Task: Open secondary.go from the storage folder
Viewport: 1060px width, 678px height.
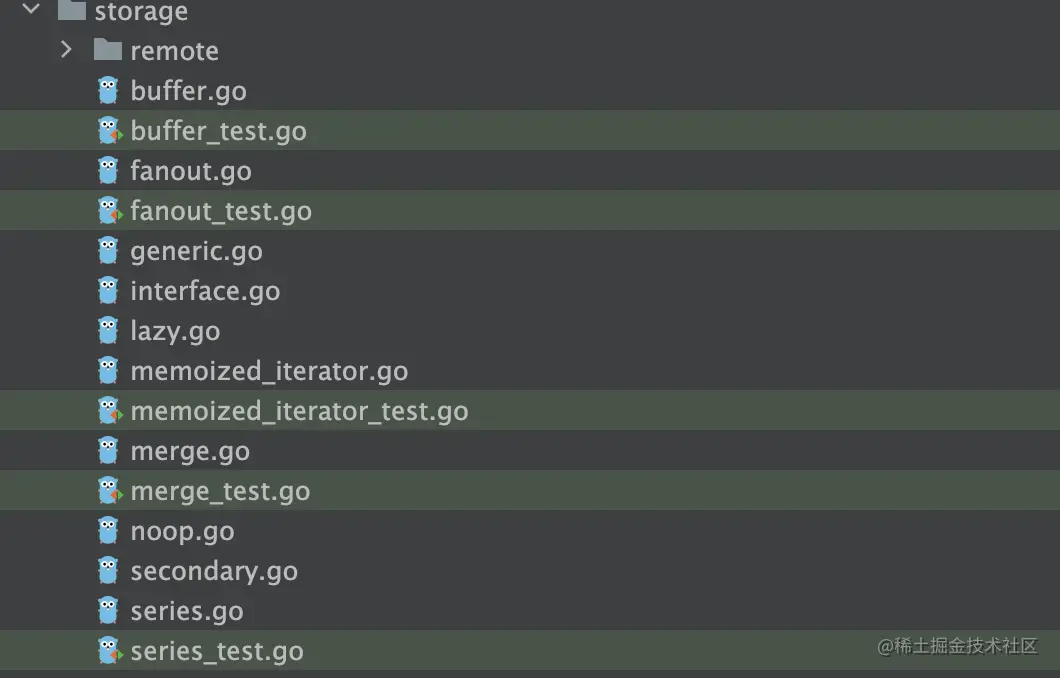Action: click(214, 571)
